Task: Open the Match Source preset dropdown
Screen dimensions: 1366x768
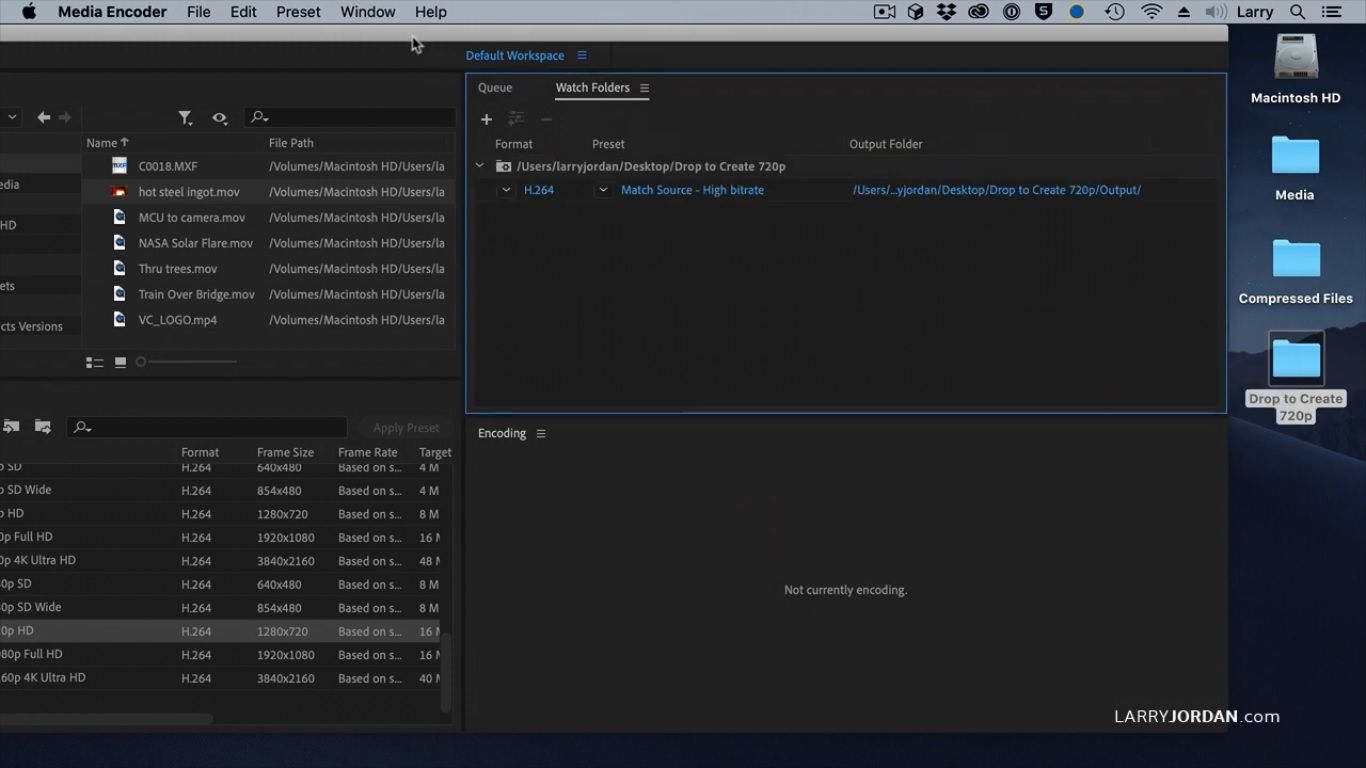Action: (x=603, y=190)
